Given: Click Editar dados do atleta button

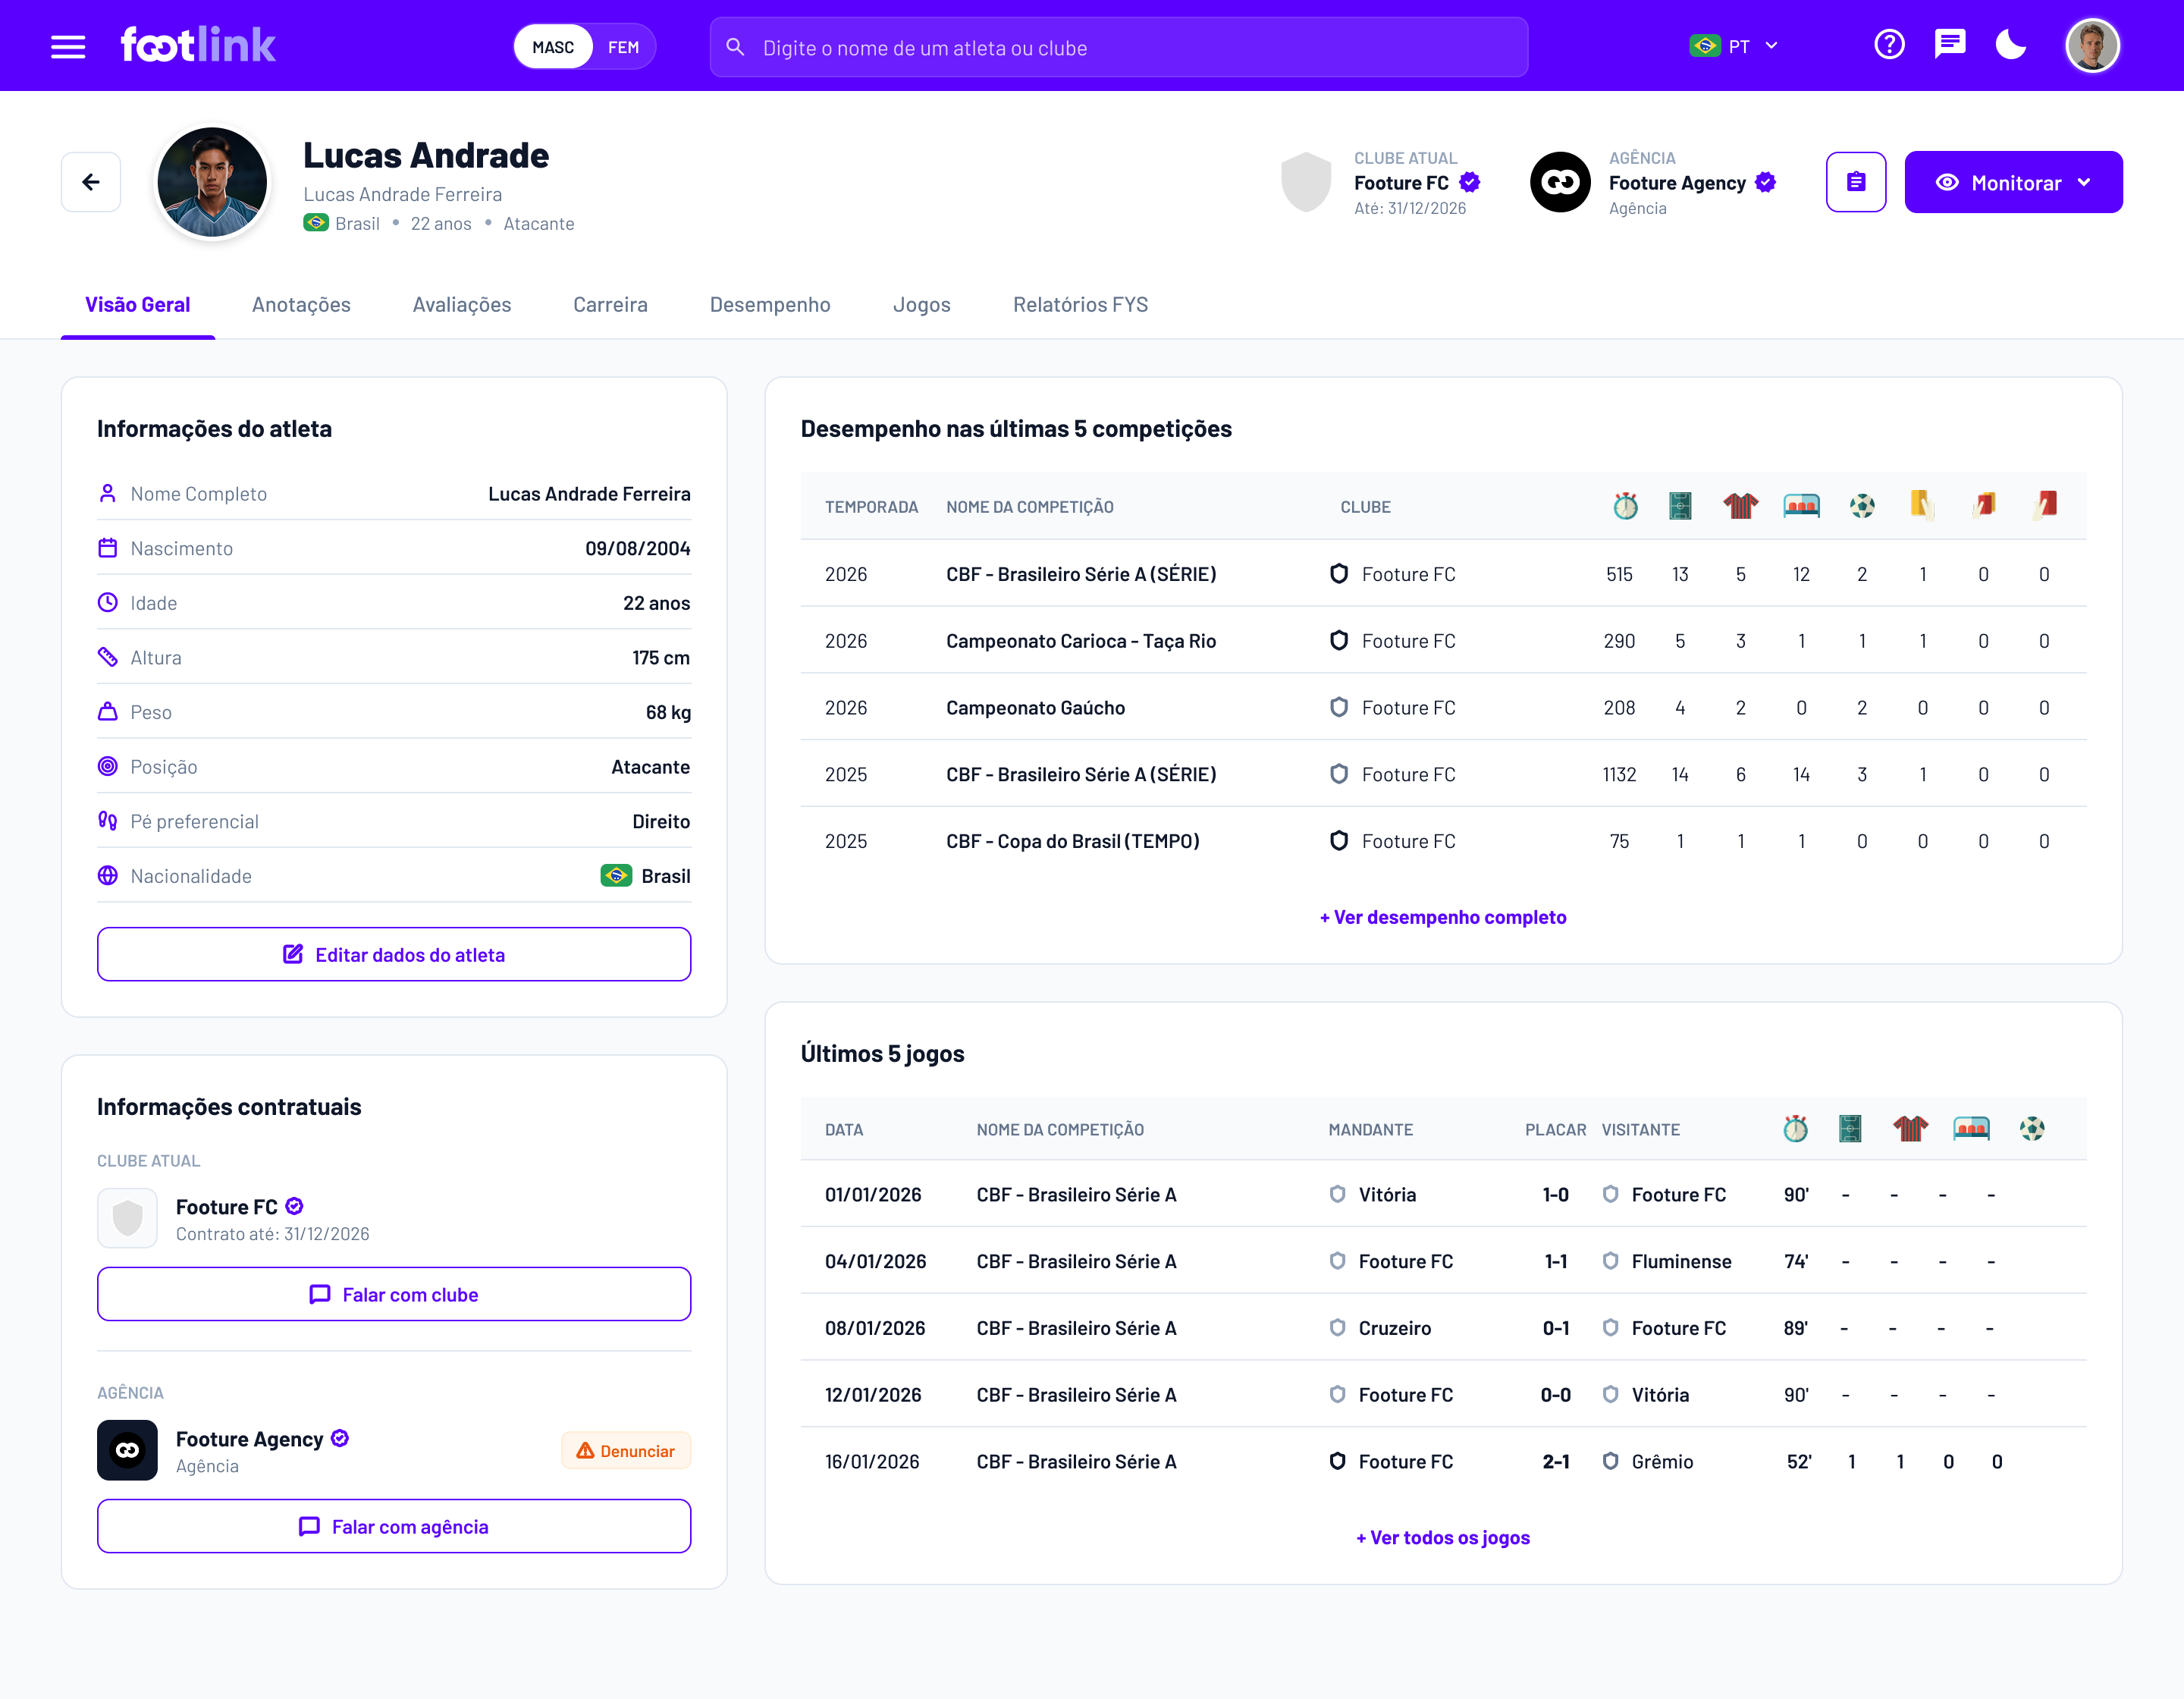Looking at the screenshot, I should coord(394,954).
